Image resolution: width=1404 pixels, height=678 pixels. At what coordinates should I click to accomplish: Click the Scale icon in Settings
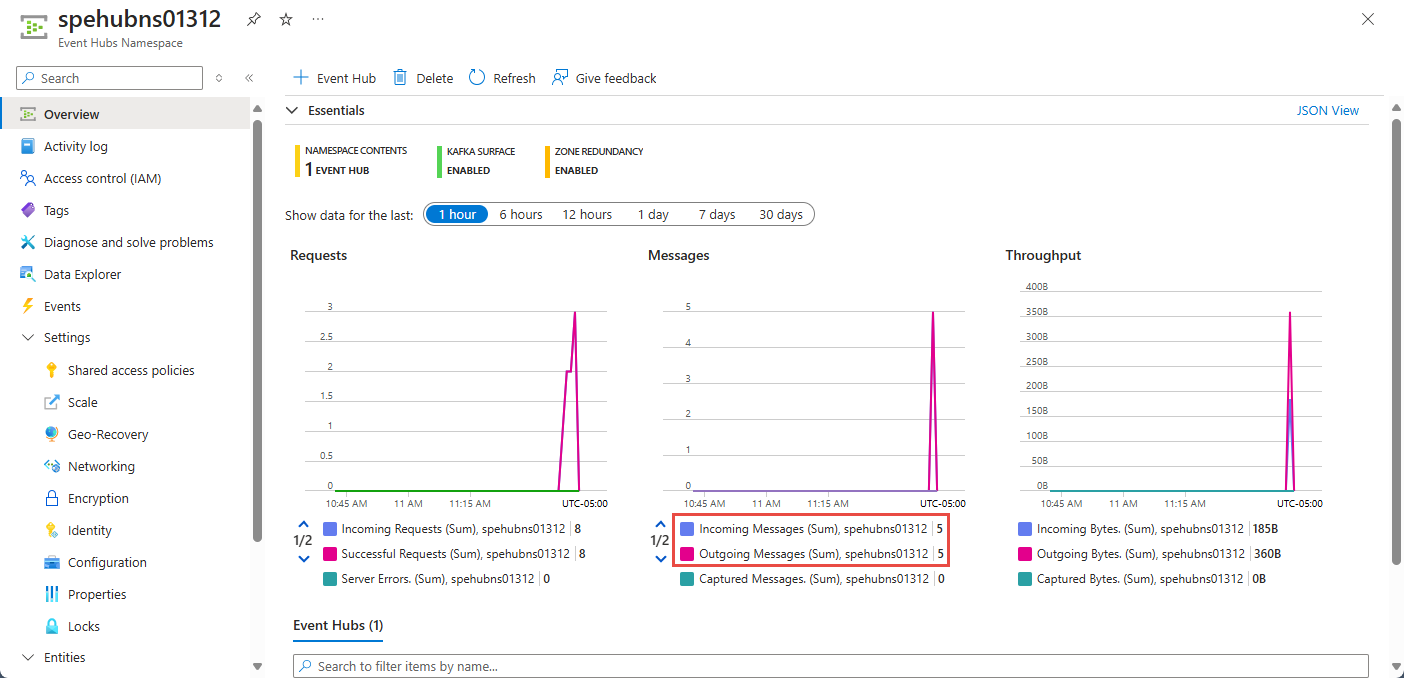52,402
